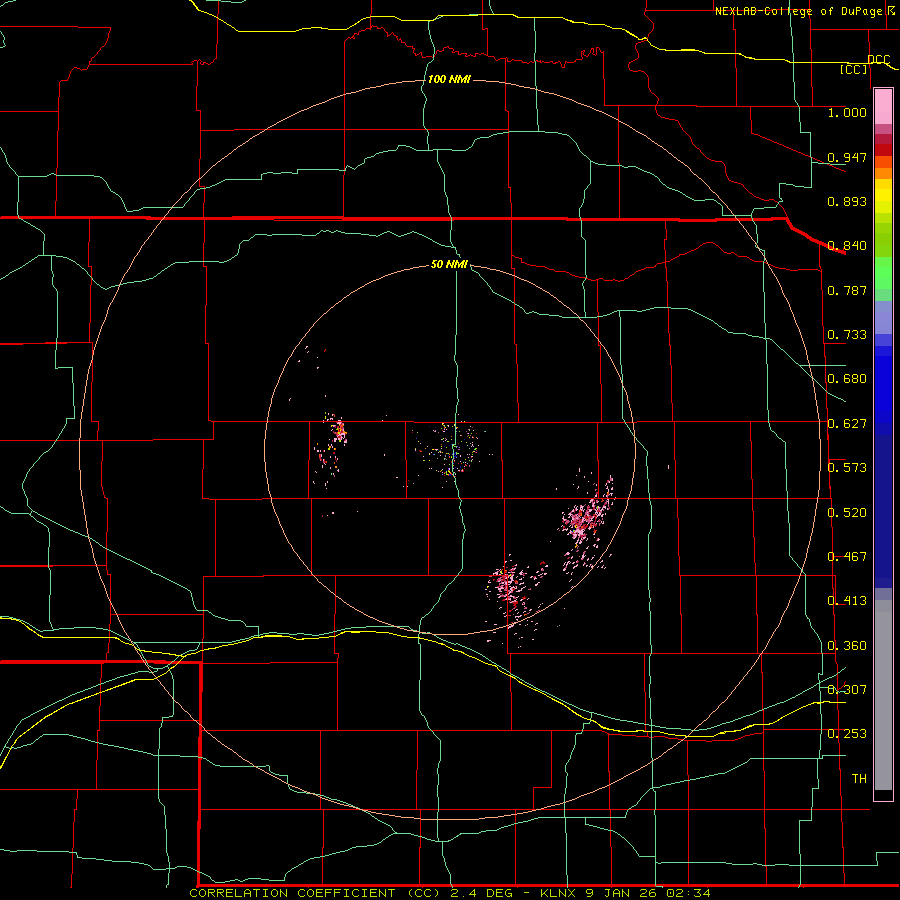Click the 0.627 color scale value
900x900 pixels.
coord(847,424)
